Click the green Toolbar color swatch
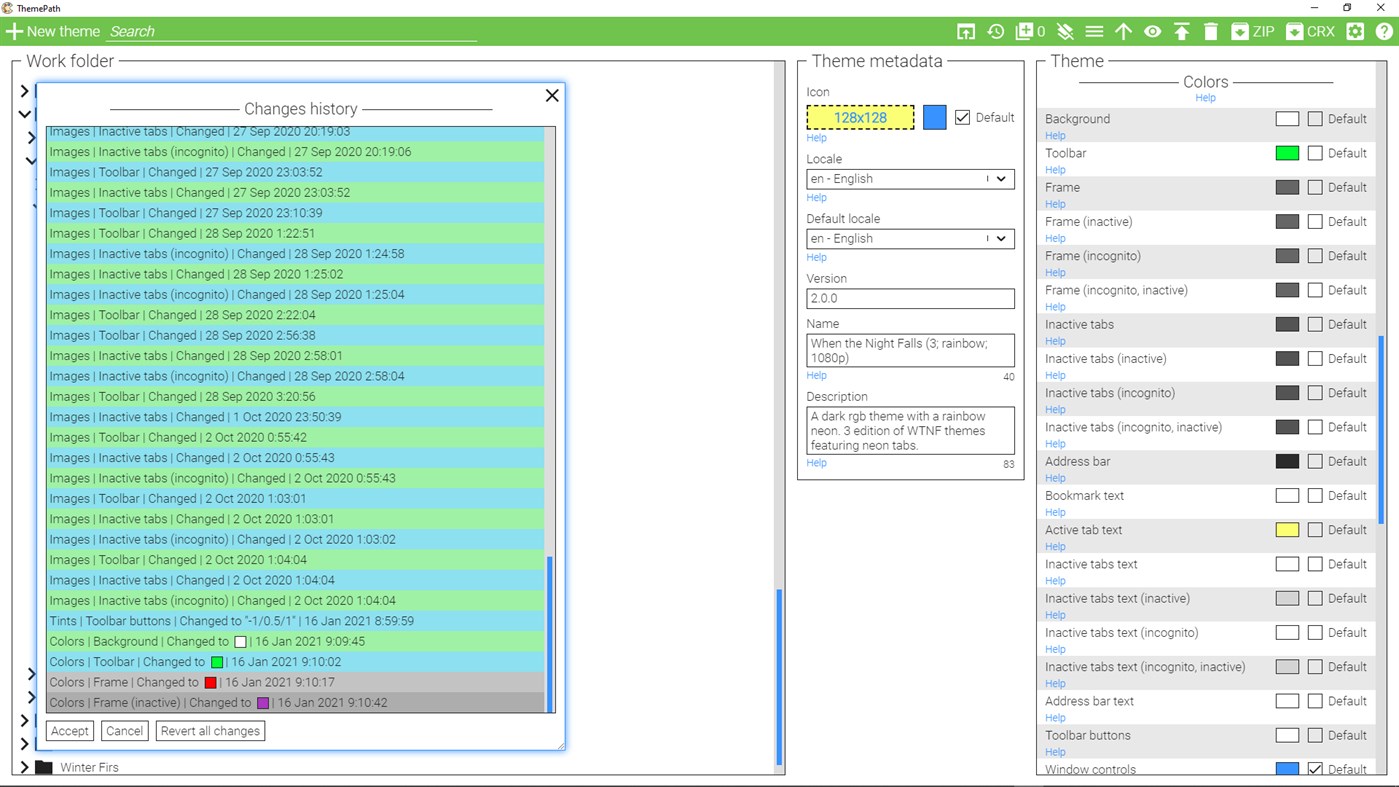Image resolution: width=1399 pixels, height=787 pixels. (1287, 153)
